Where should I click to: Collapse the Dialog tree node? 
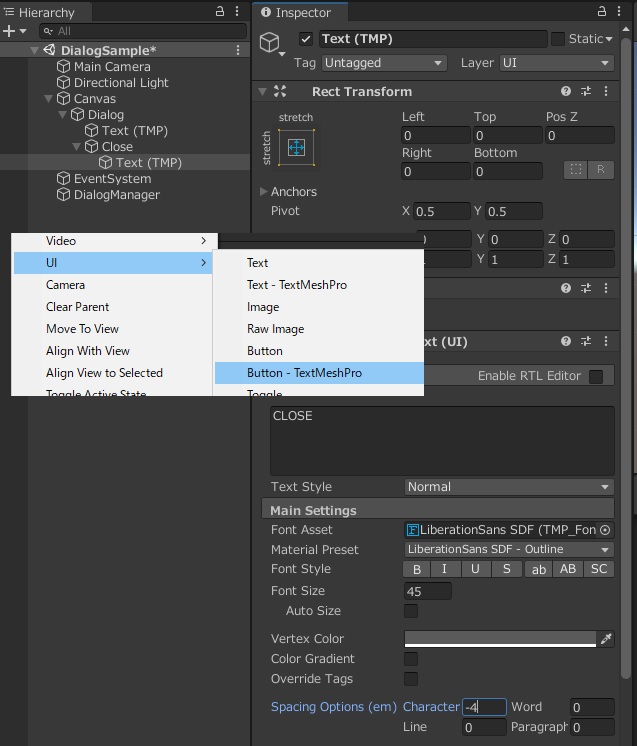coord(62,115)
